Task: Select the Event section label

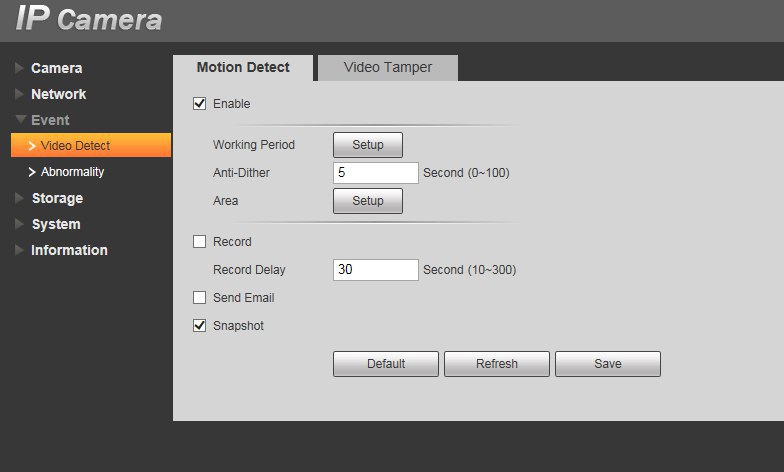Action: coord(50,120)
